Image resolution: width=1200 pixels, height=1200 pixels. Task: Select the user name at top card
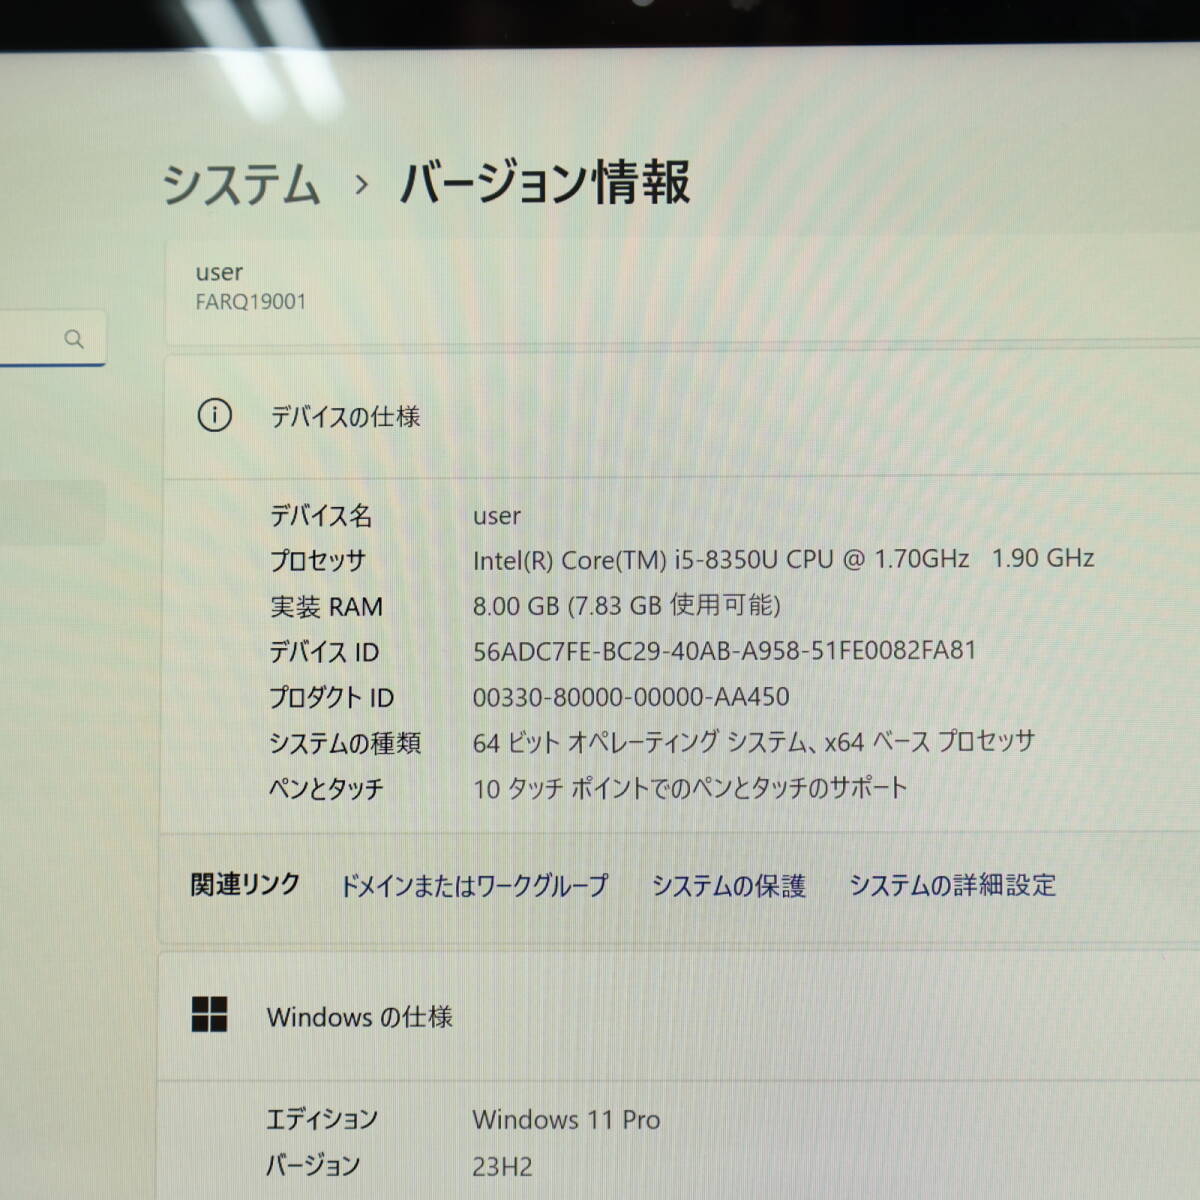[219, 272]
